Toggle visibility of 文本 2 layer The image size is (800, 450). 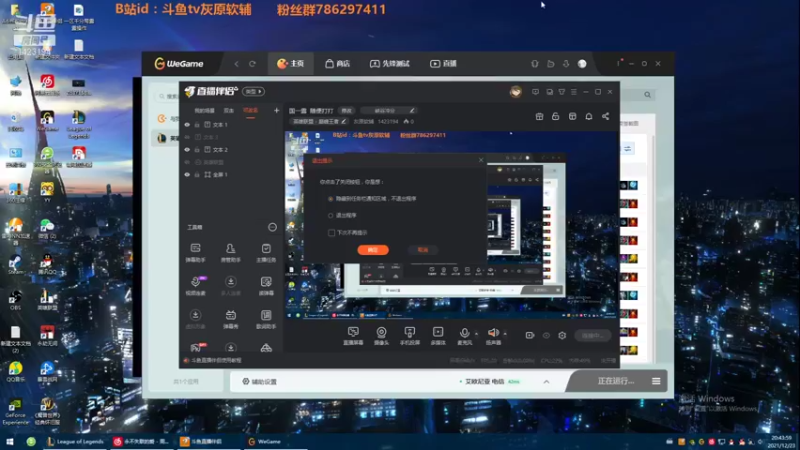(187, 149)
